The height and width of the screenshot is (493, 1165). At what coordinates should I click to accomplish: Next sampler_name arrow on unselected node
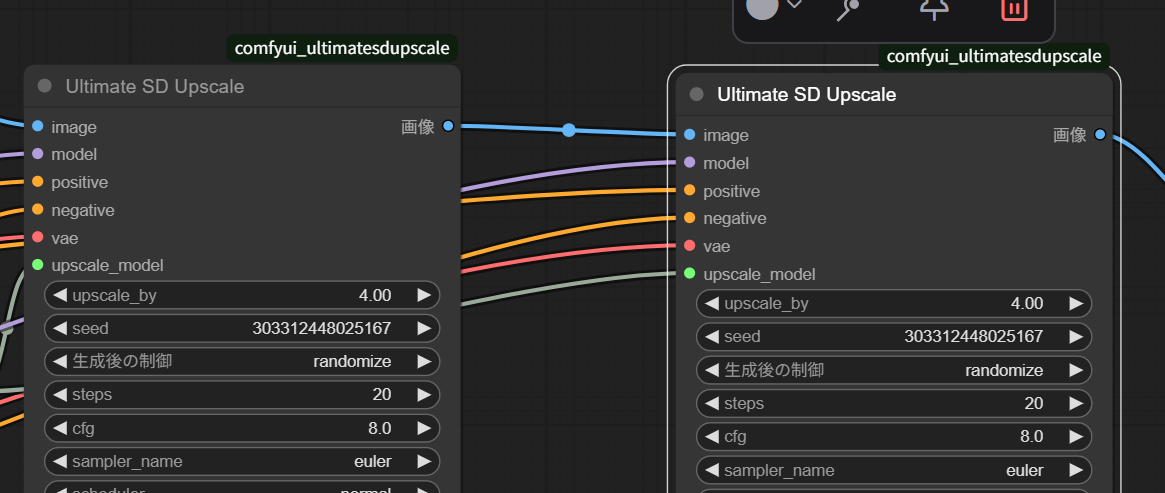point(424,461)
